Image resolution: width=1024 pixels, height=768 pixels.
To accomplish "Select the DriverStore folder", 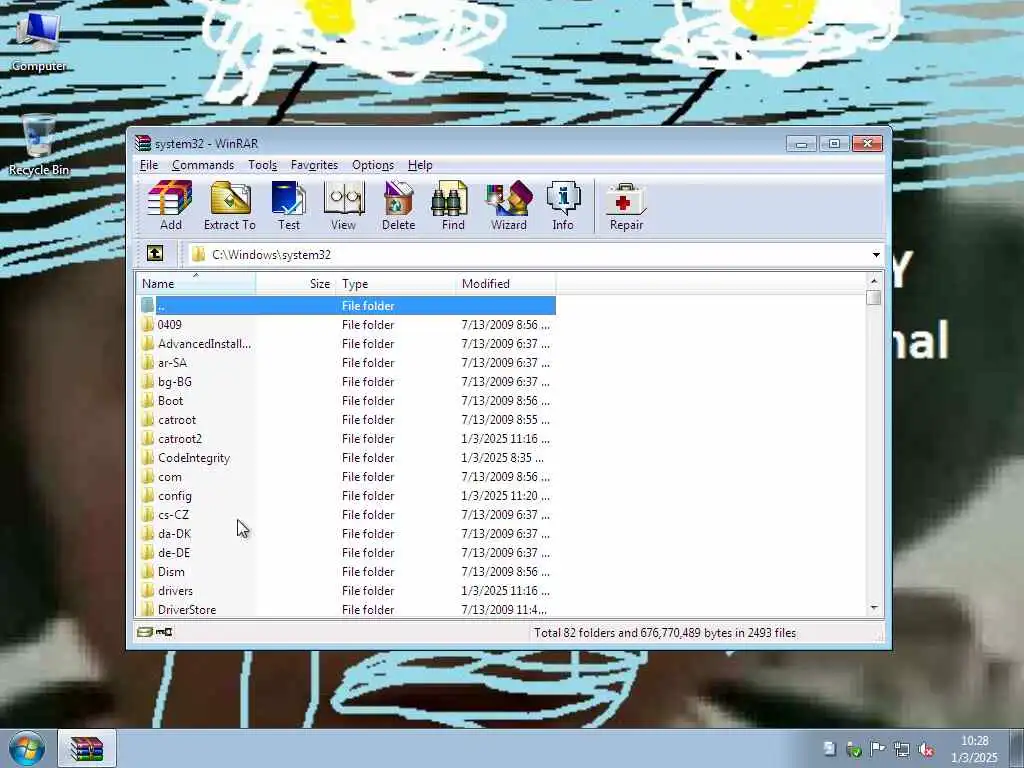I will point(347,609).
